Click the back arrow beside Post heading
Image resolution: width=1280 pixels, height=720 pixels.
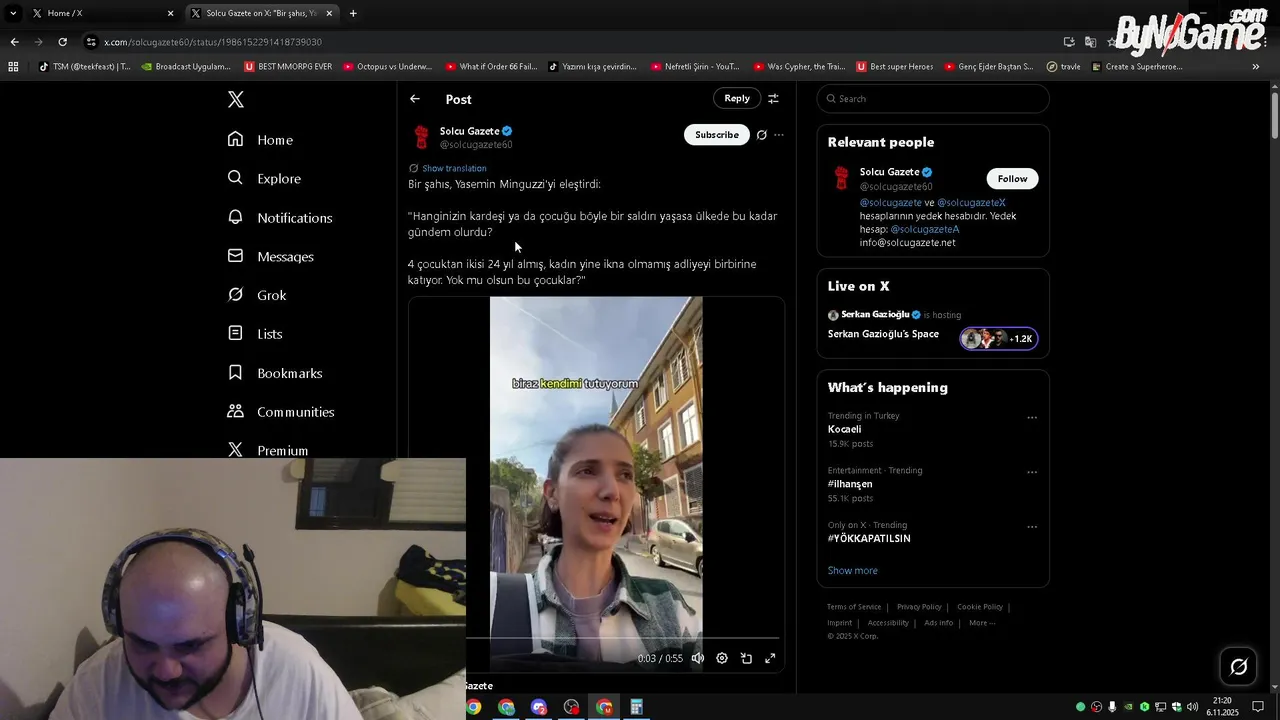point(415,99)
